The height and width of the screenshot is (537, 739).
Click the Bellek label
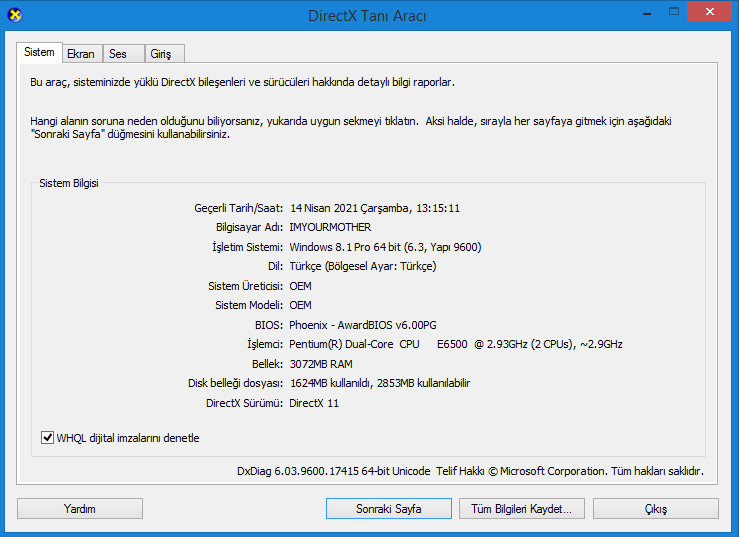pyautogui.click(x=267, y=364)
